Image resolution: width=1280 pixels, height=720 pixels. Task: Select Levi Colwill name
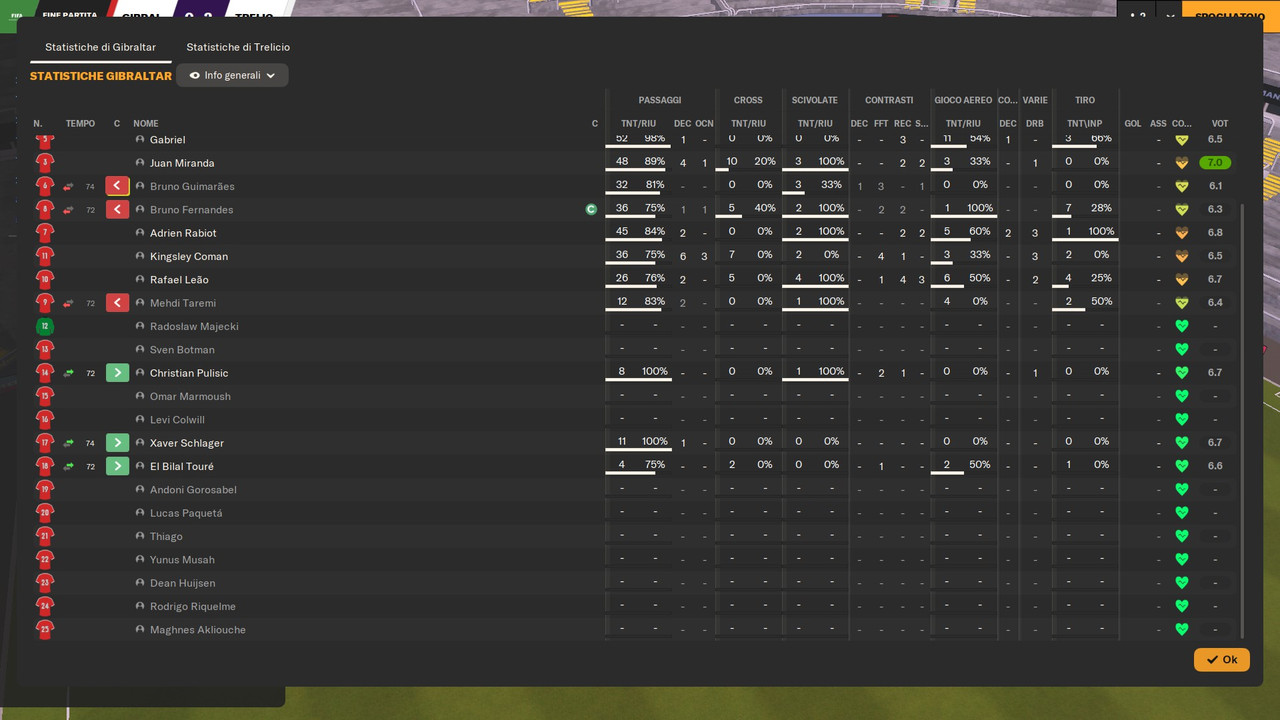pyautogui.click(x=177, y=420)
